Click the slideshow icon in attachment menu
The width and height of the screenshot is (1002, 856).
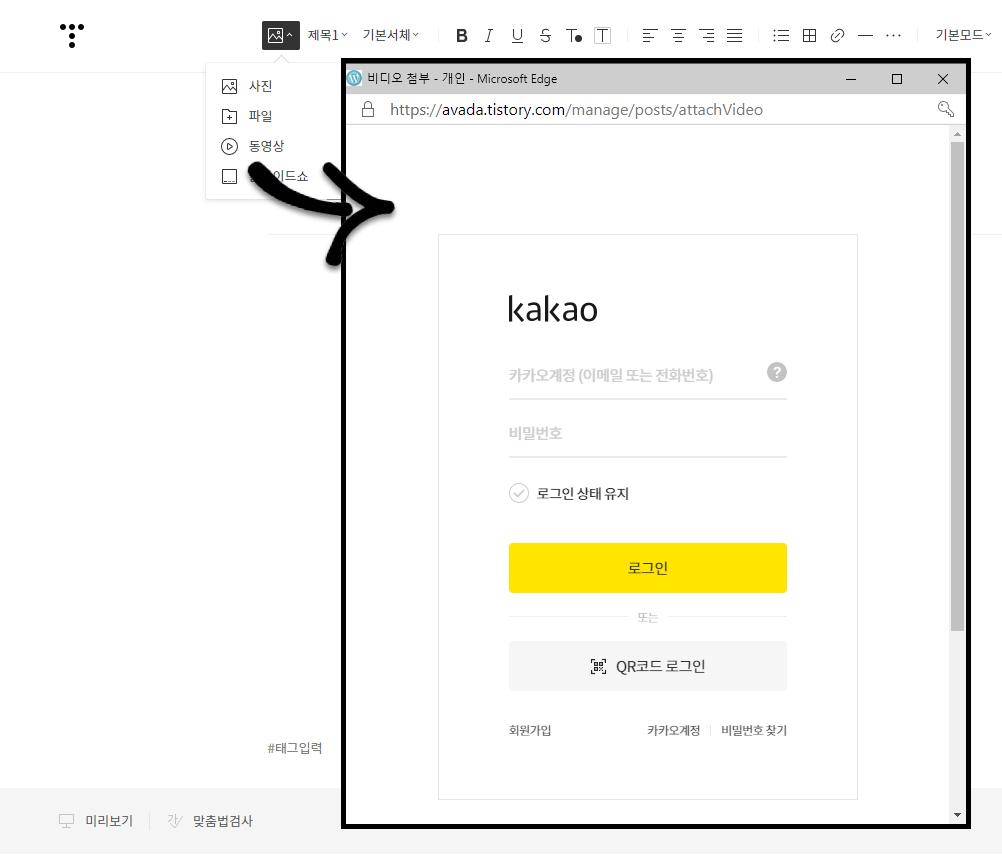(229, 176)
